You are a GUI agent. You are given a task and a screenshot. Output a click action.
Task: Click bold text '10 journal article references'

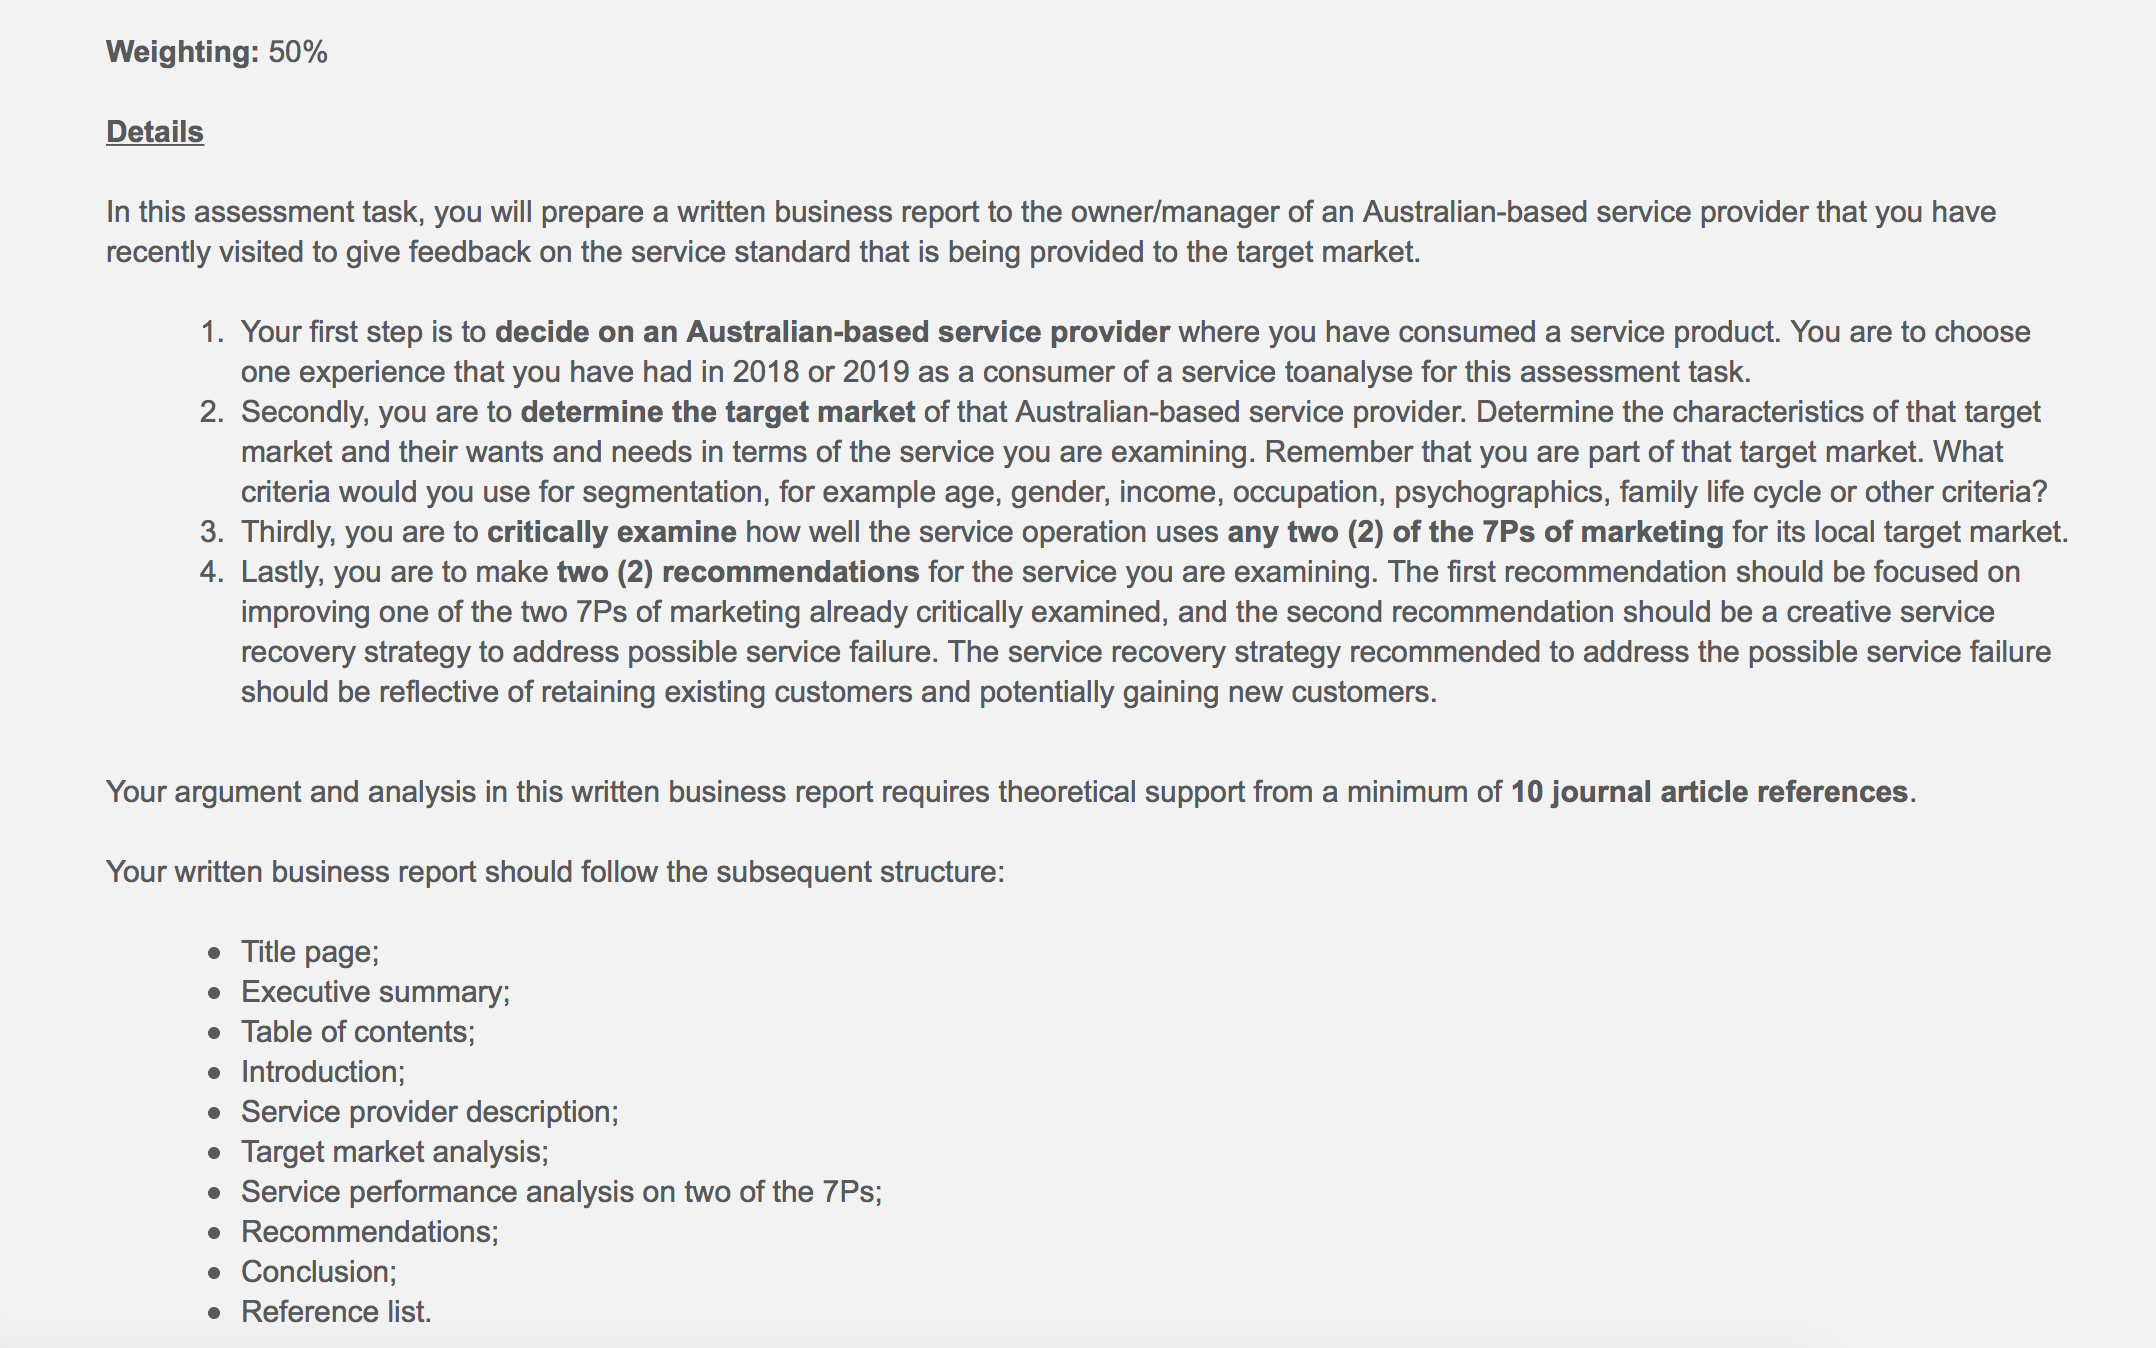tap(1709, 792)
